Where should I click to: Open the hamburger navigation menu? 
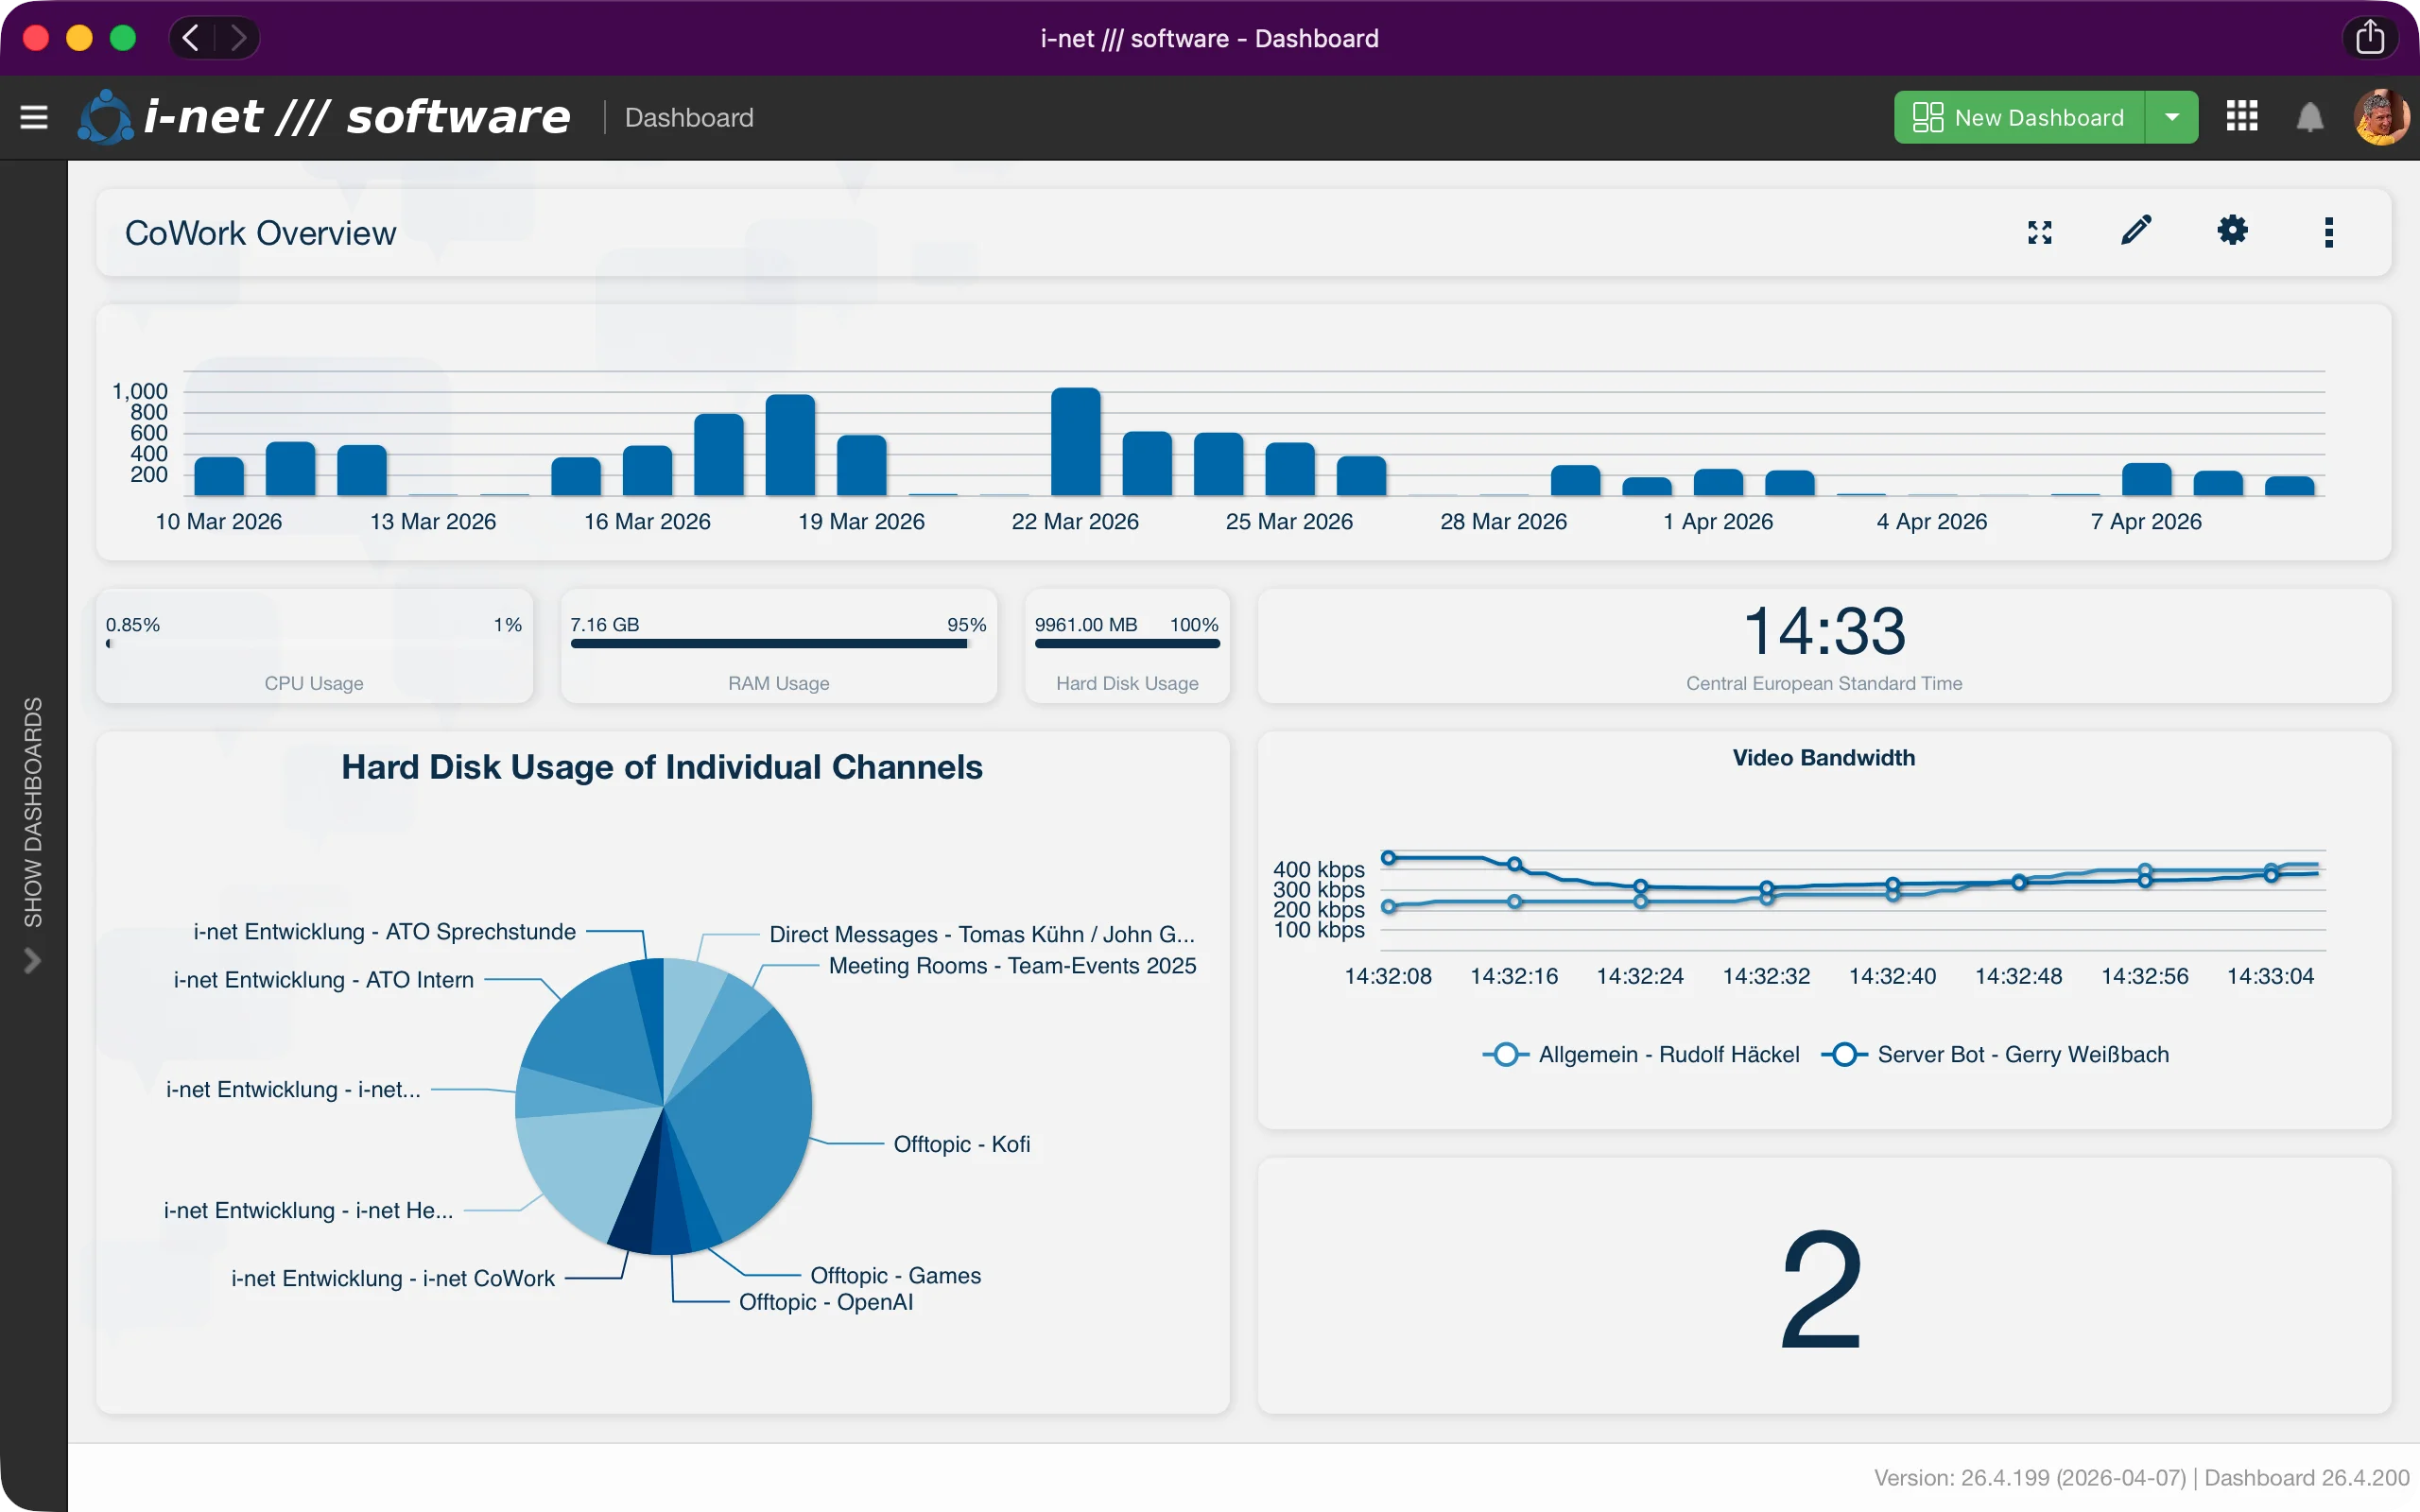pyautogui.click(x=34, y=117)
